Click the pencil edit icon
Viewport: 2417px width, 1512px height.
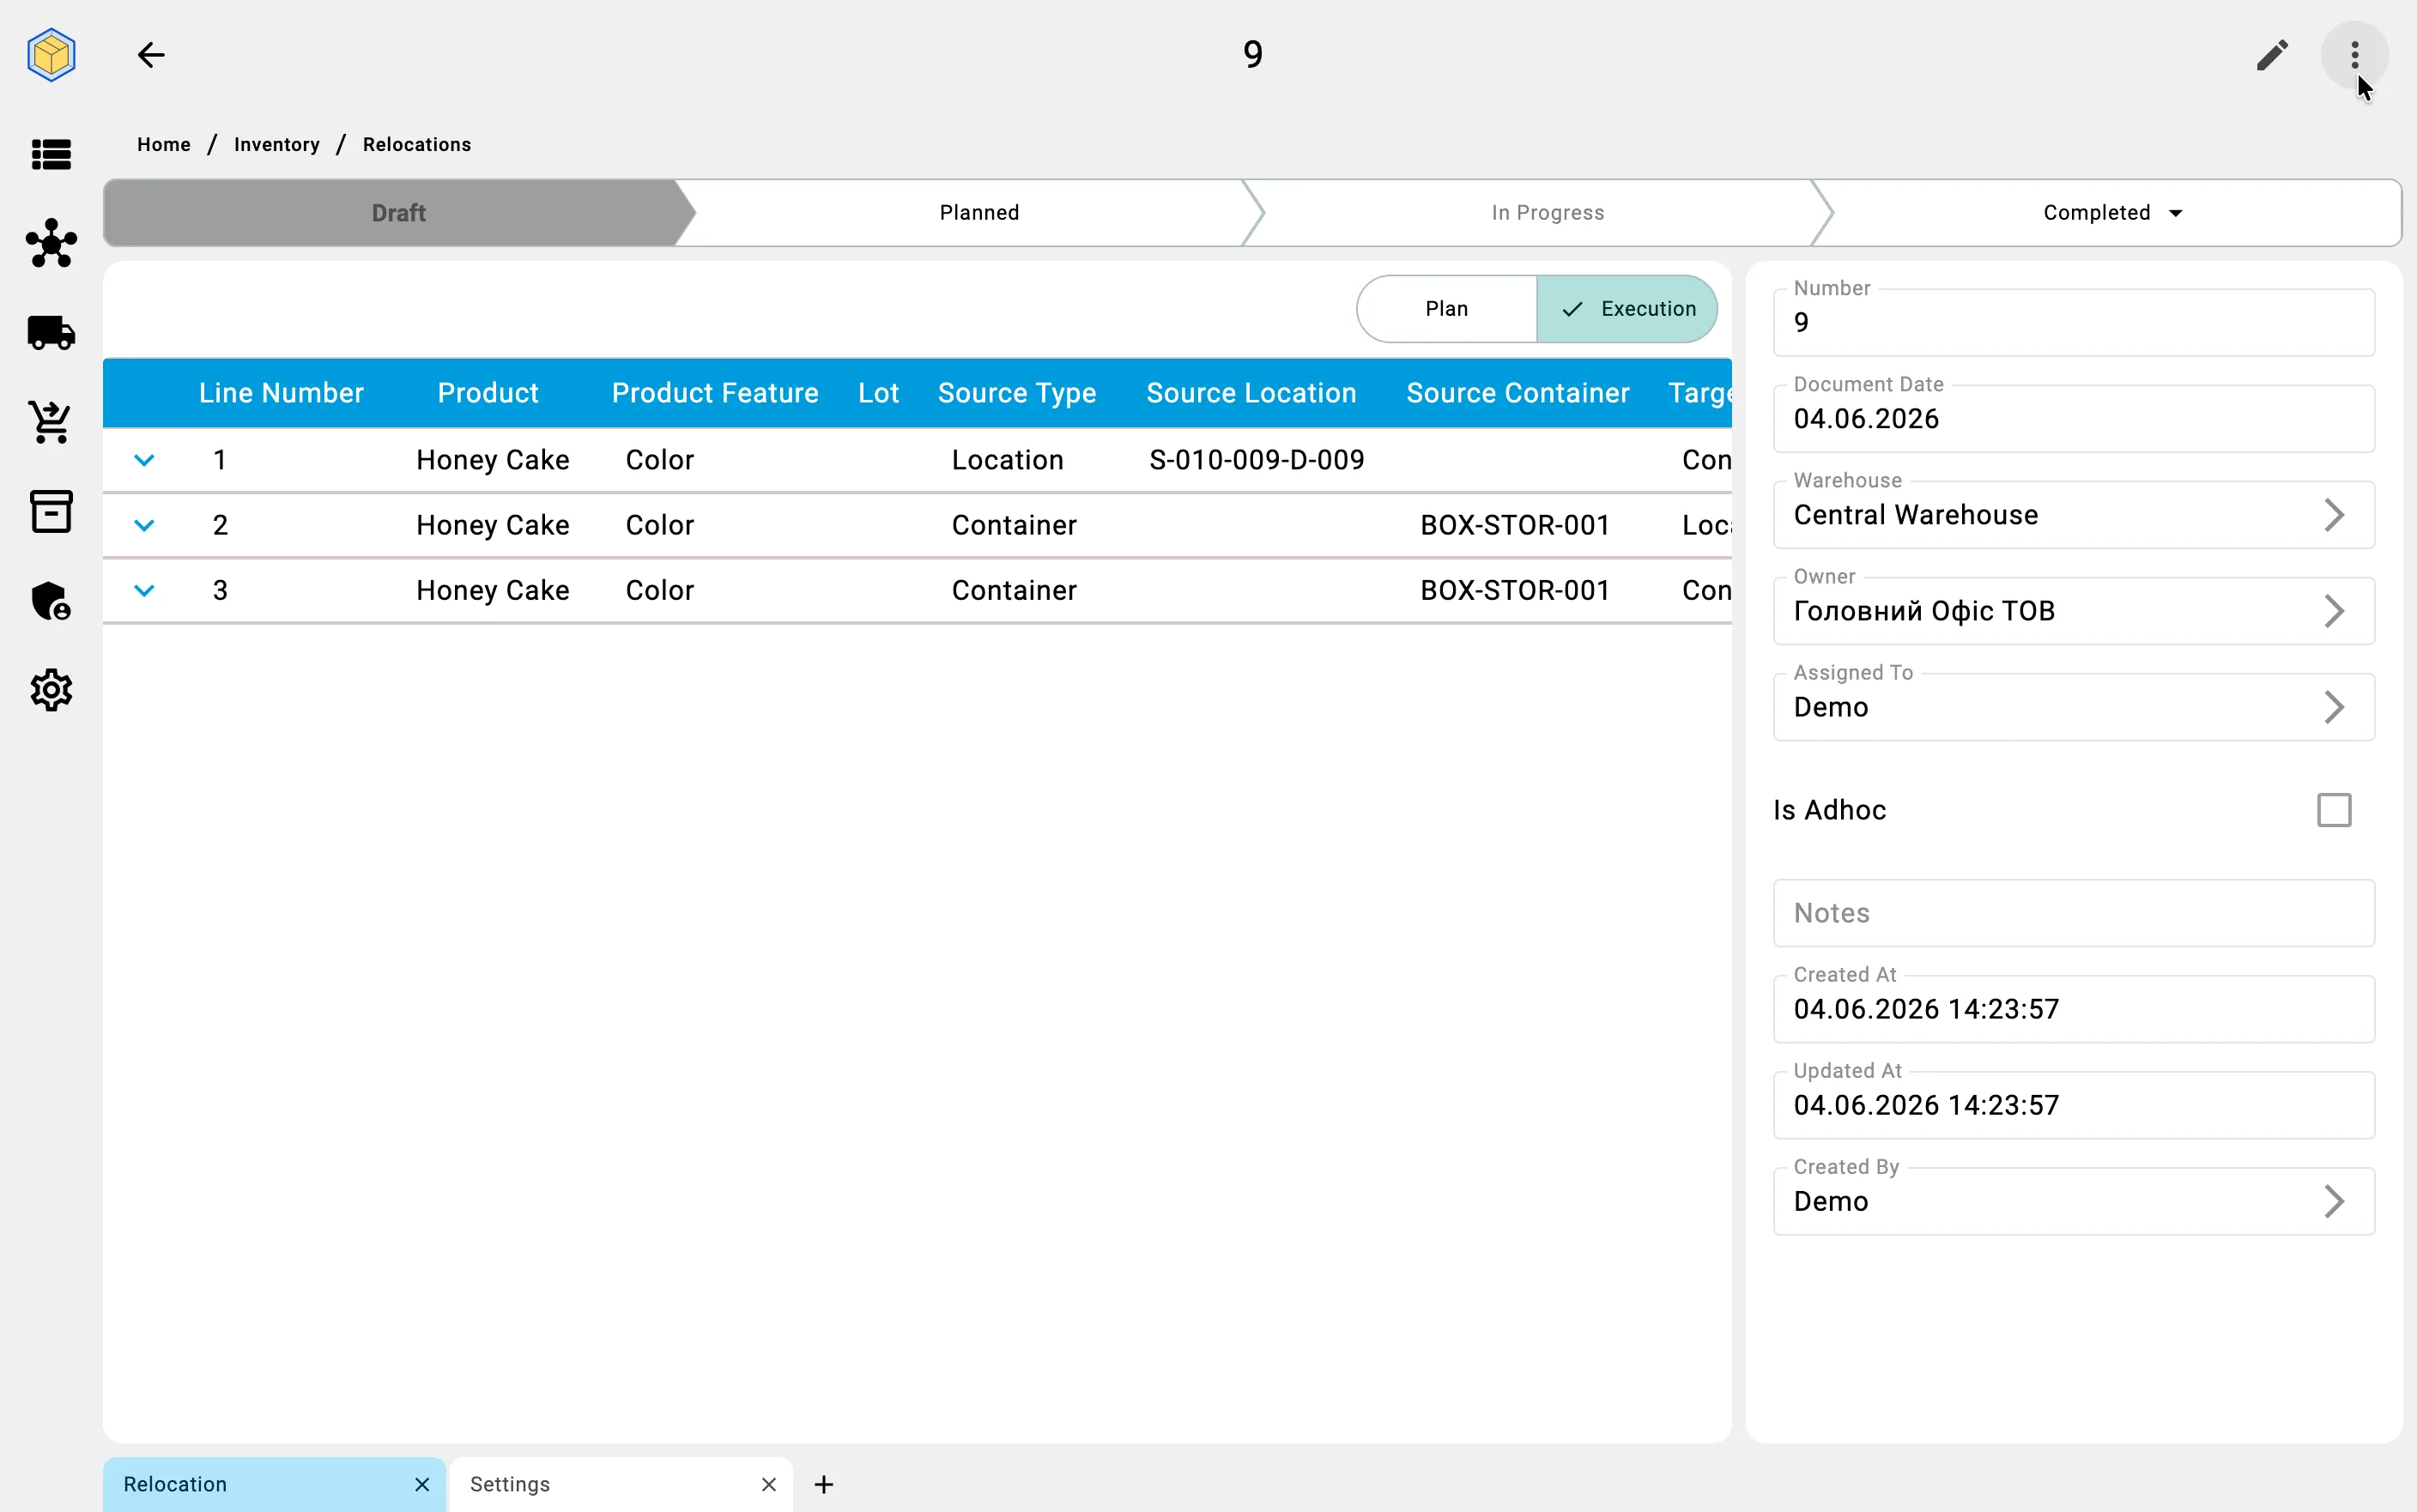2272,55
